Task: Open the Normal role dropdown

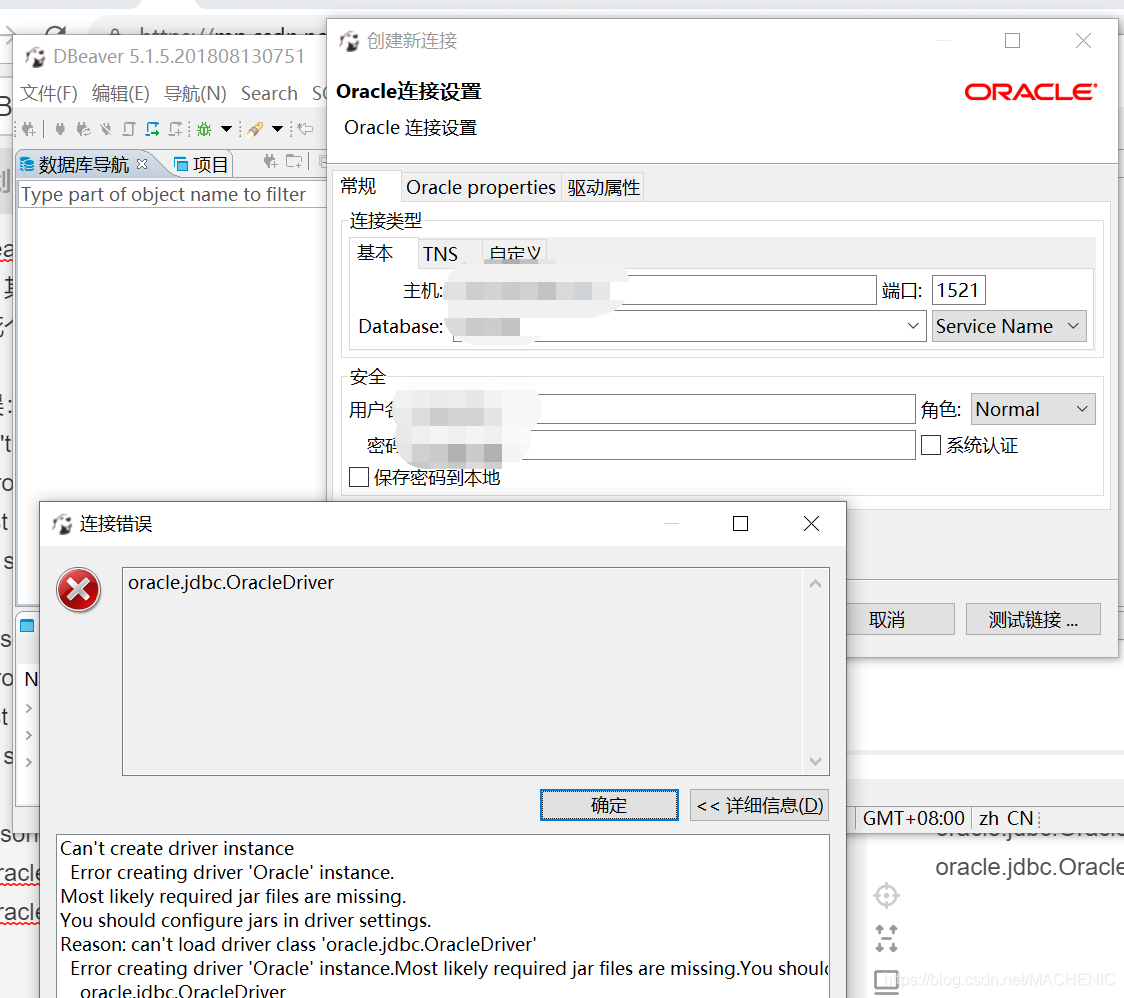Action: click(1032, 408)
